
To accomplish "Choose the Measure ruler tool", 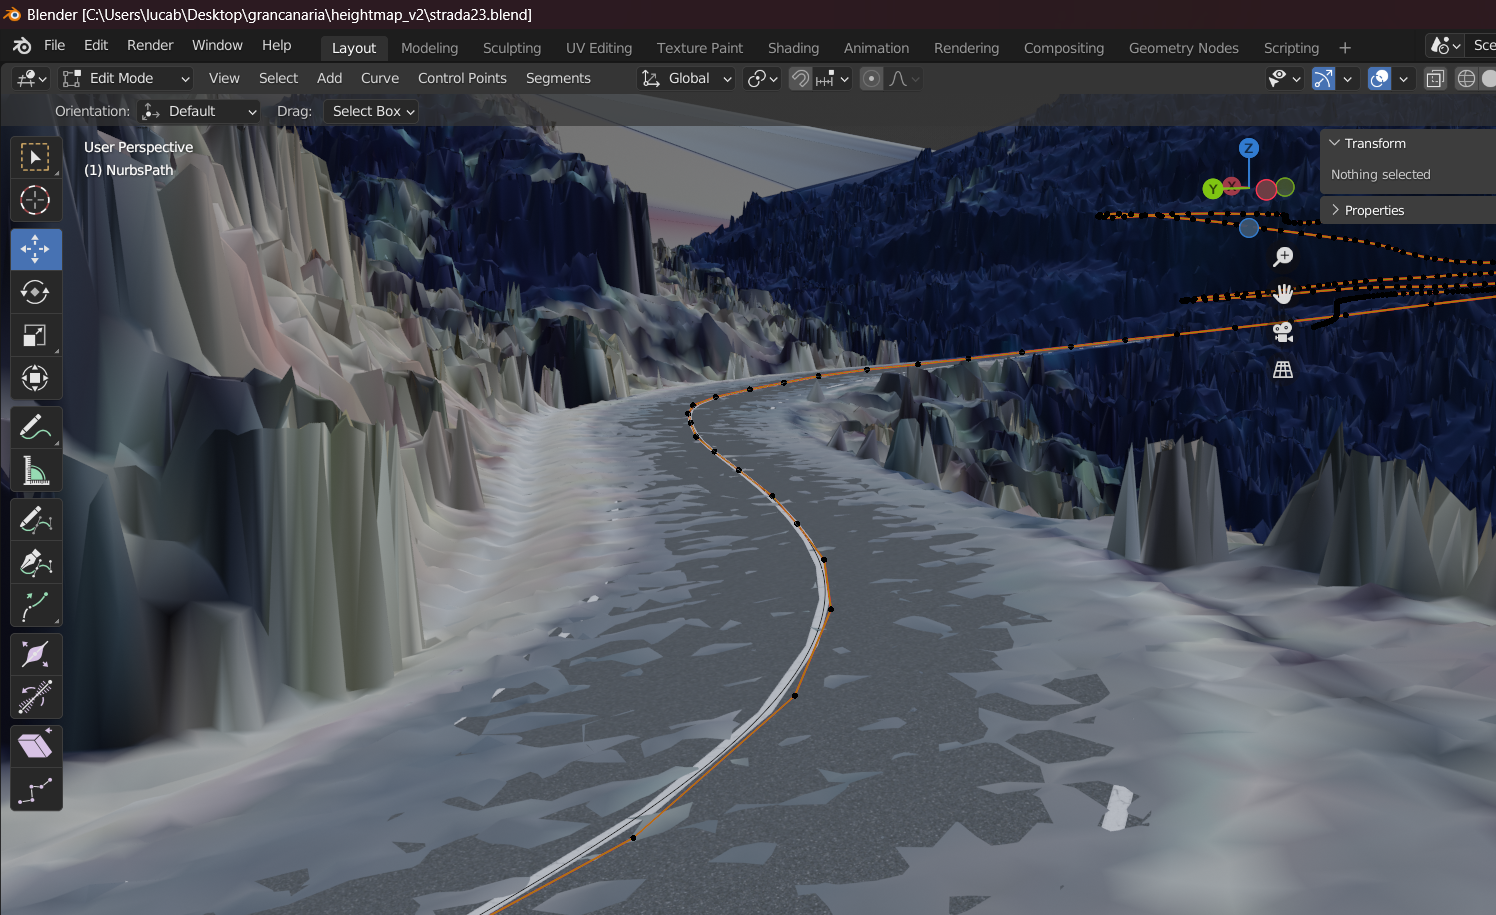I will click(x=36, y=470).
